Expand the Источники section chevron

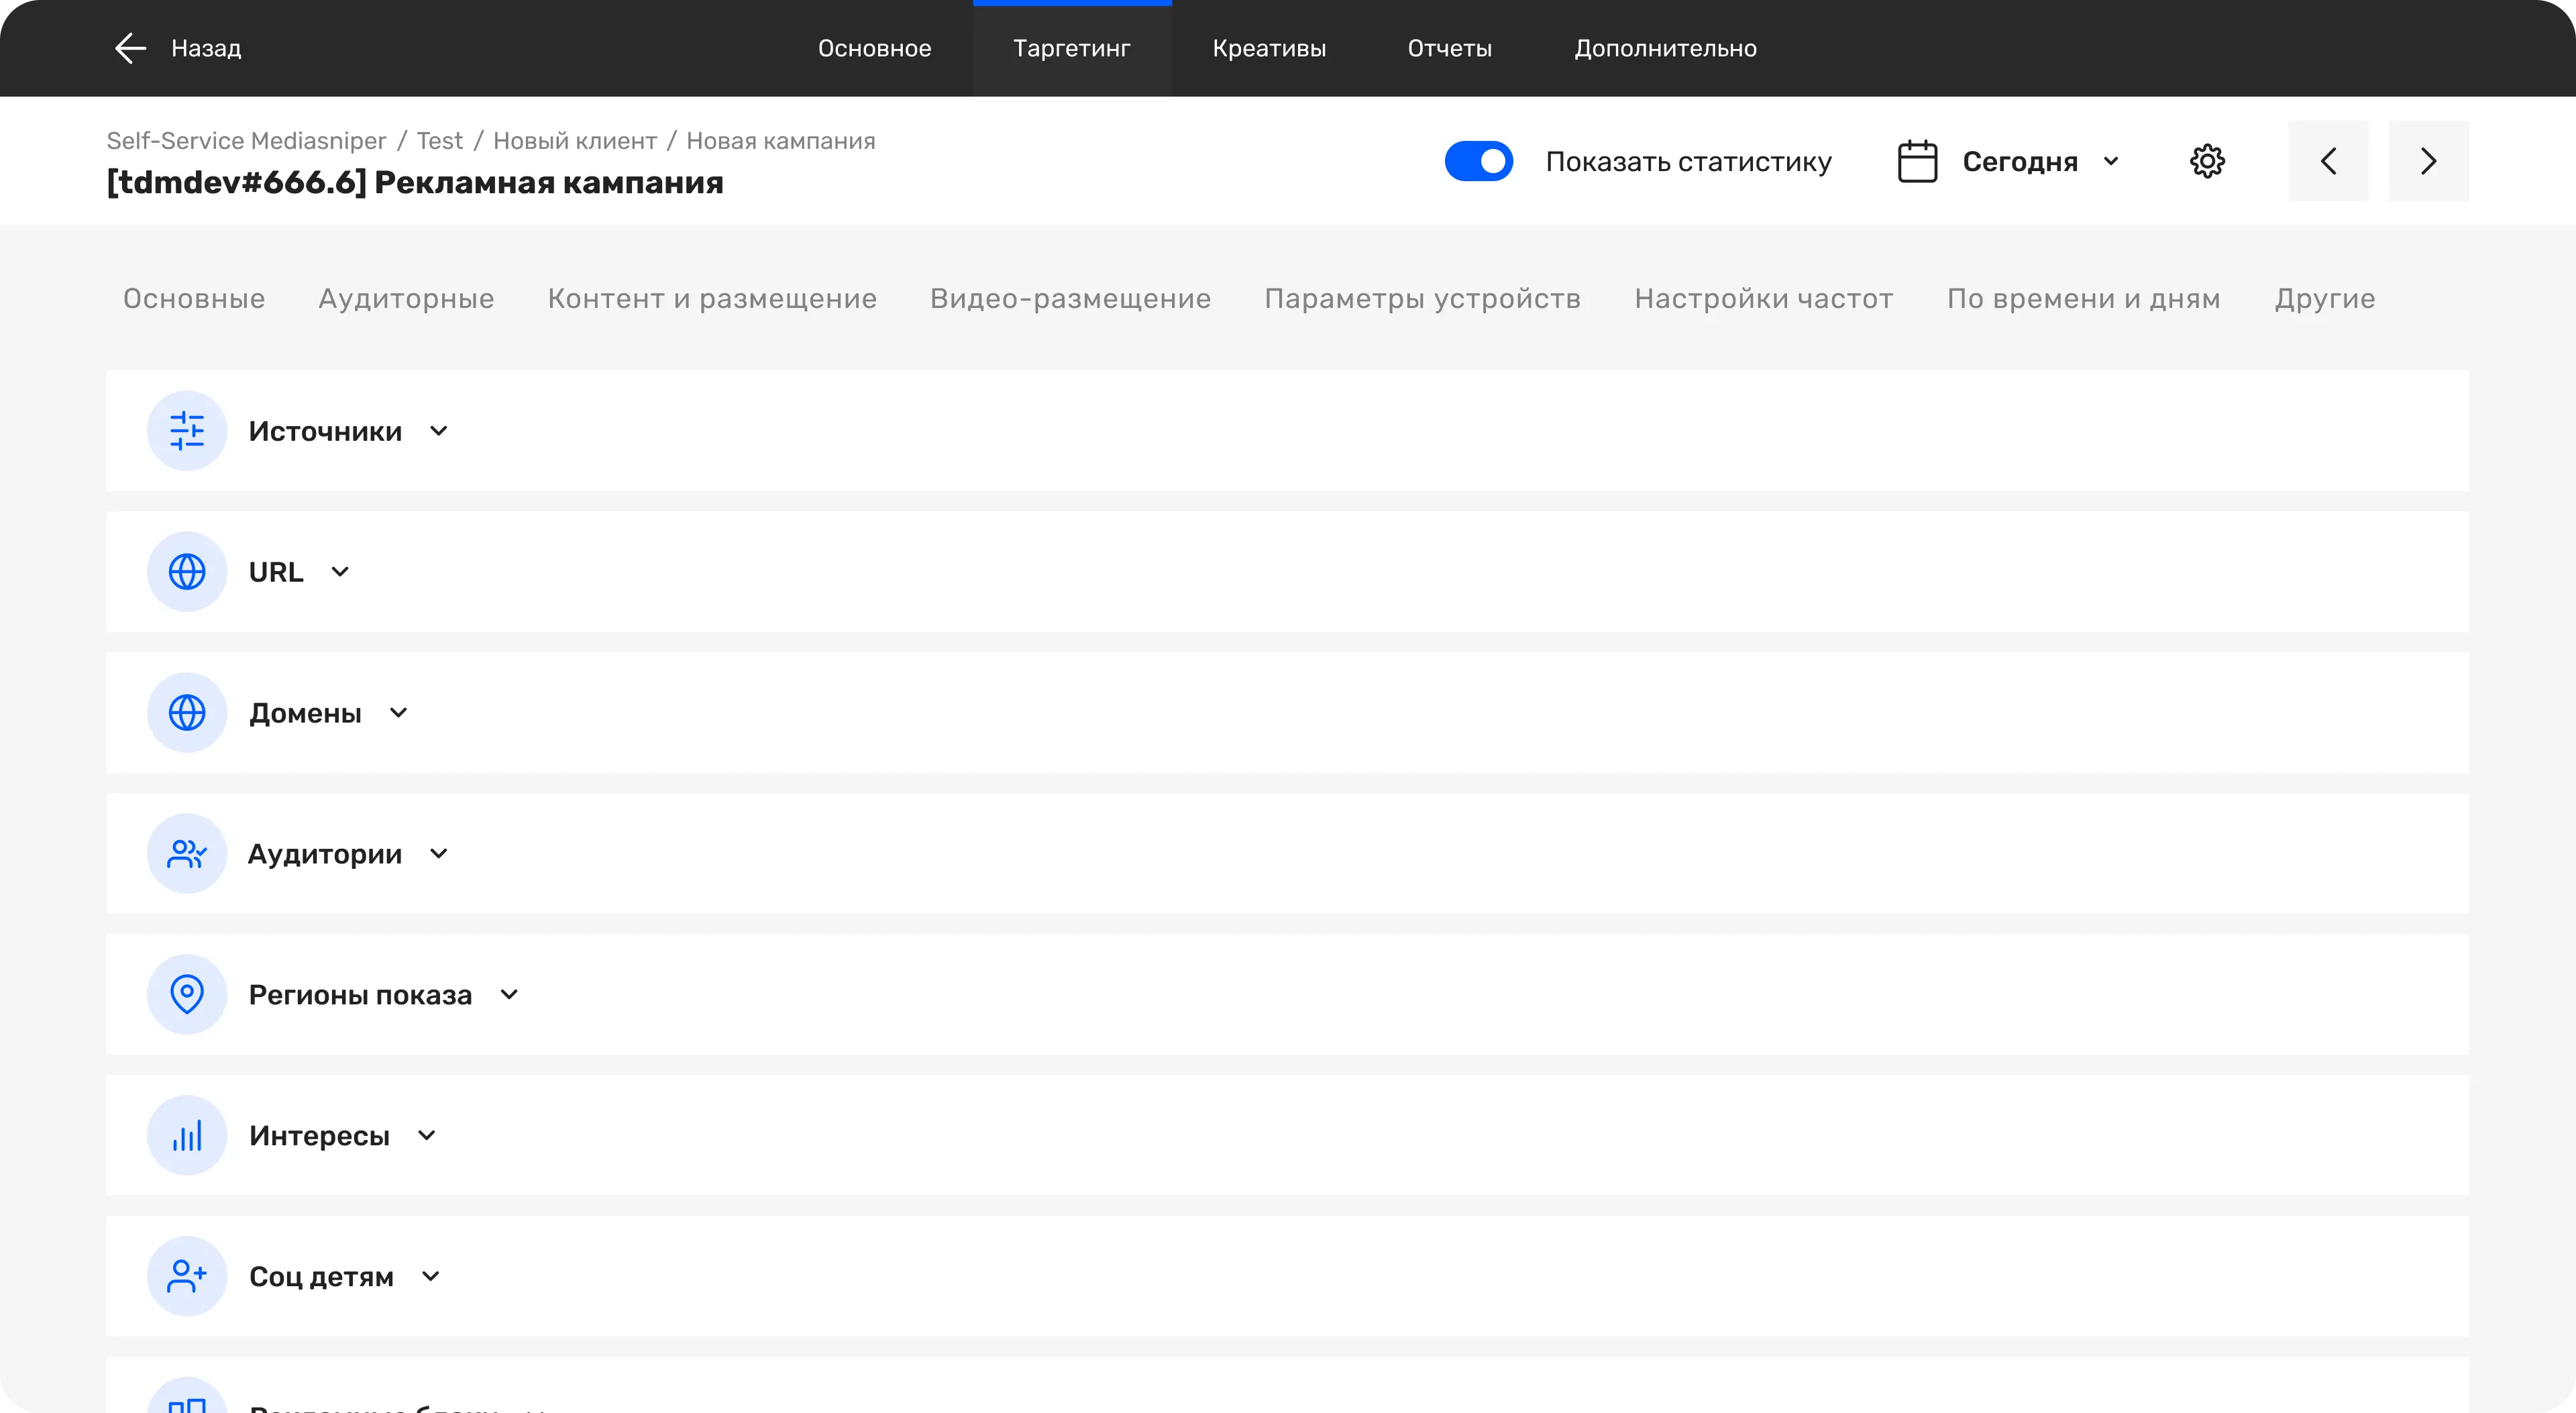(438, 431)
